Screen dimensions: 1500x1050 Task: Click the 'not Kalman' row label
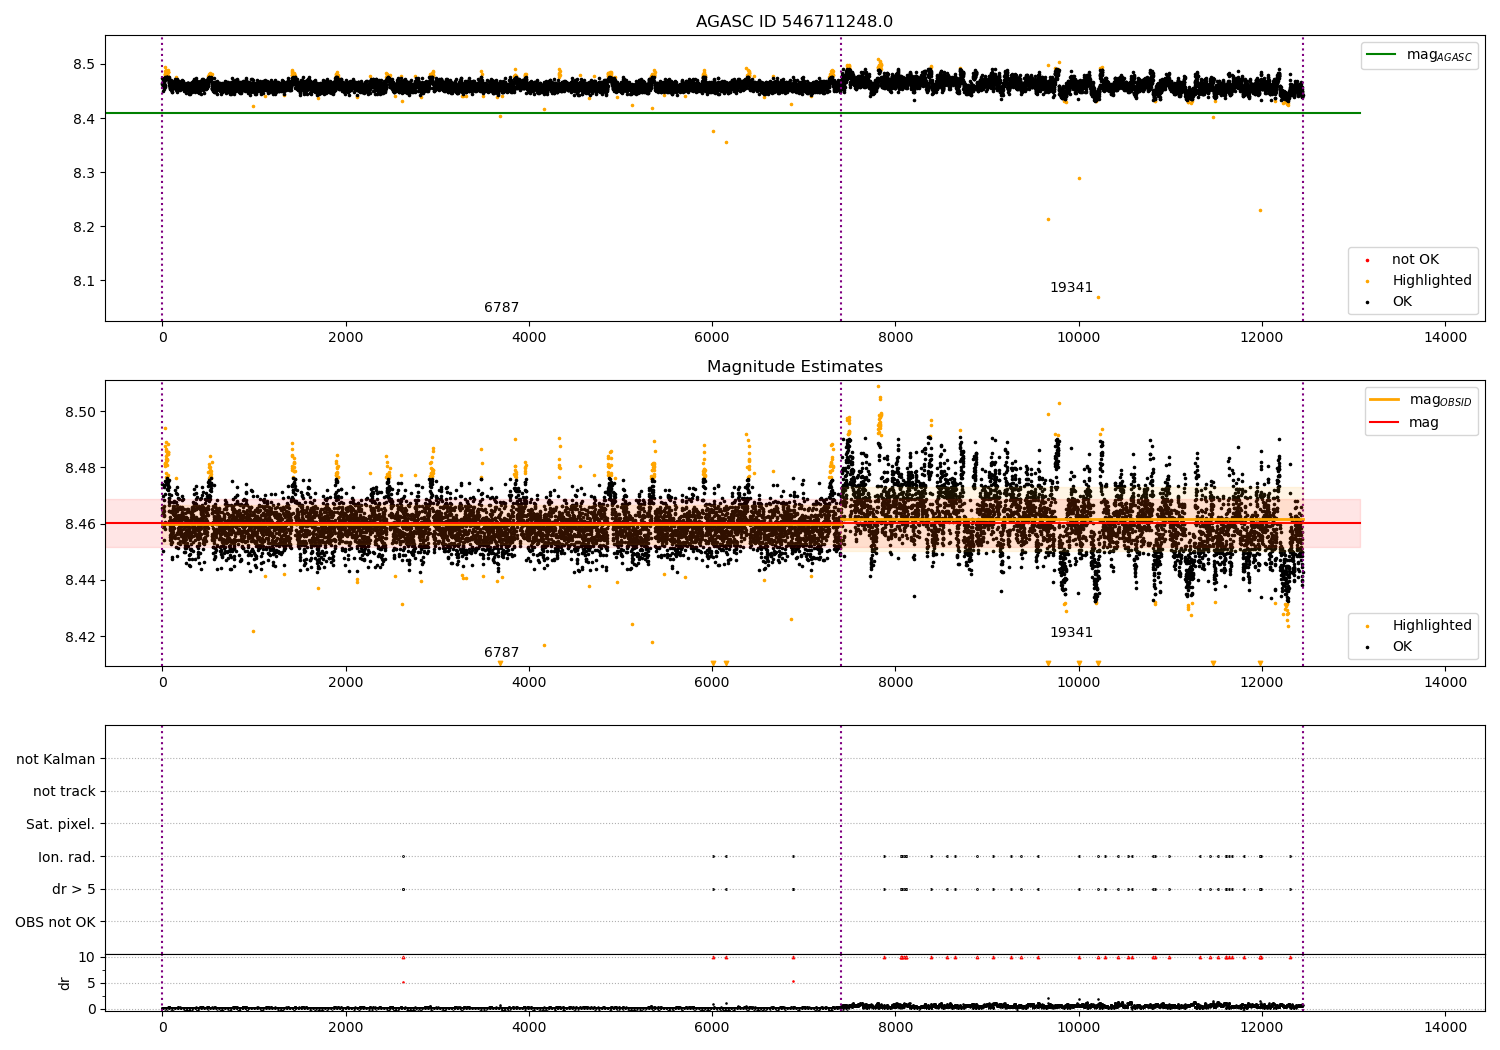[56, 759]
